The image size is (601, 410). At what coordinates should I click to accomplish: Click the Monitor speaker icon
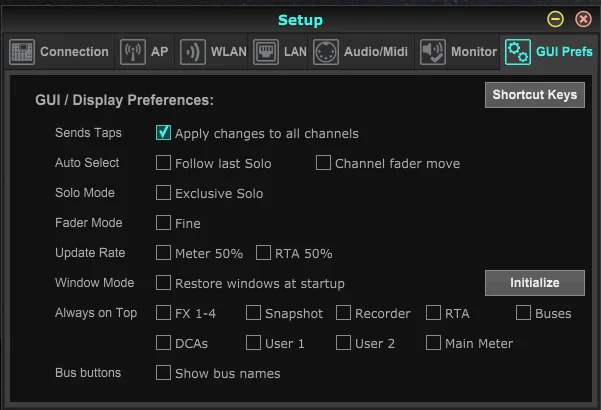point(433,52)
